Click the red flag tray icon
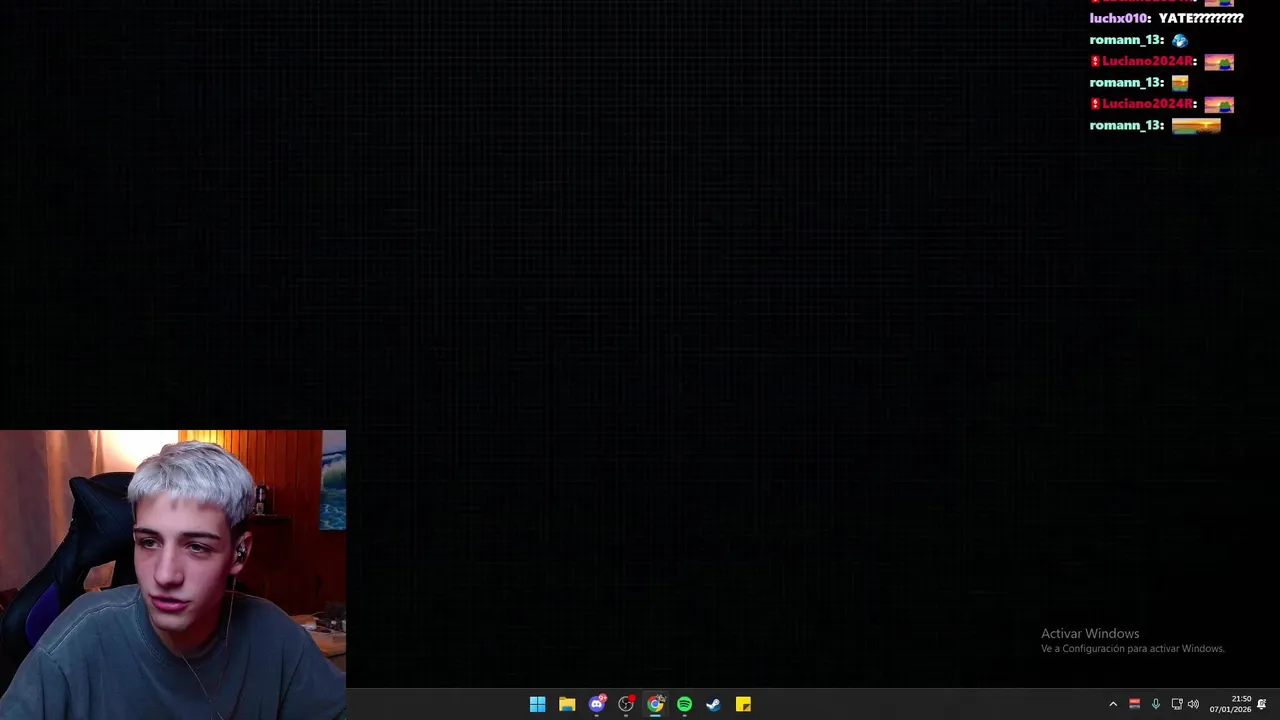Screen dimensions: 1280x720 coord(1134,704)
